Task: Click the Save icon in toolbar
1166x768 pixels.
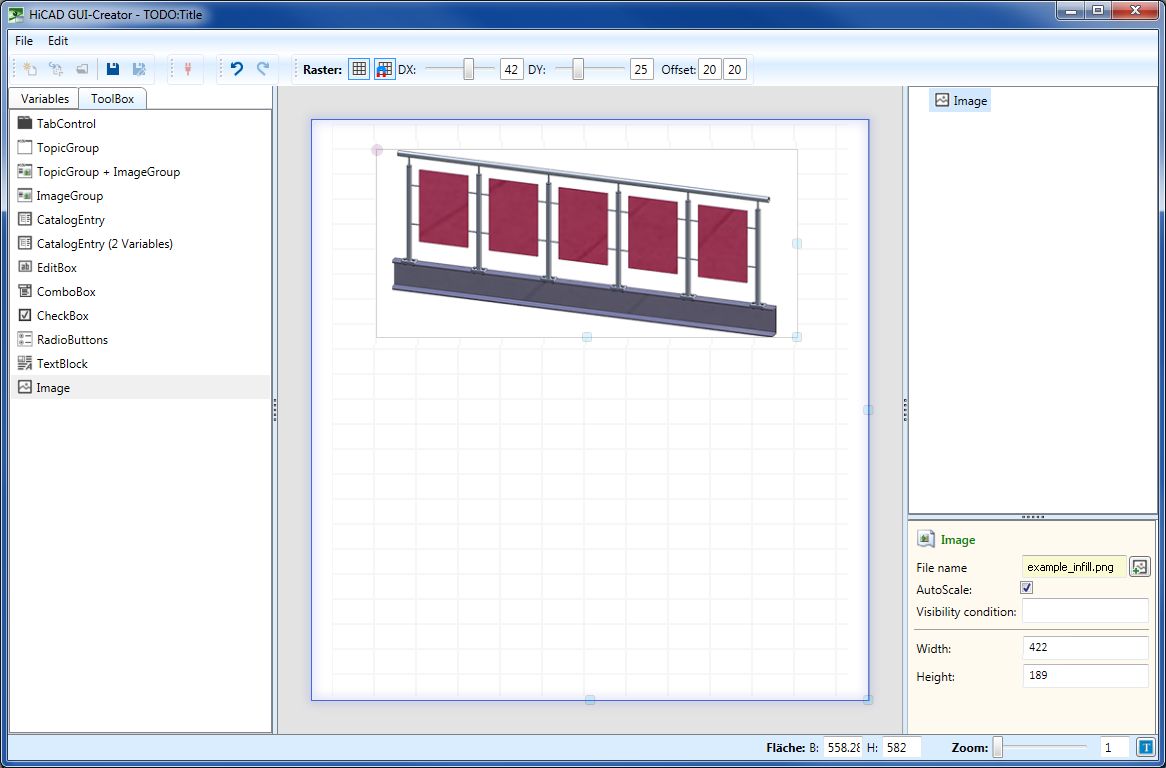Action: pos(113,69)
